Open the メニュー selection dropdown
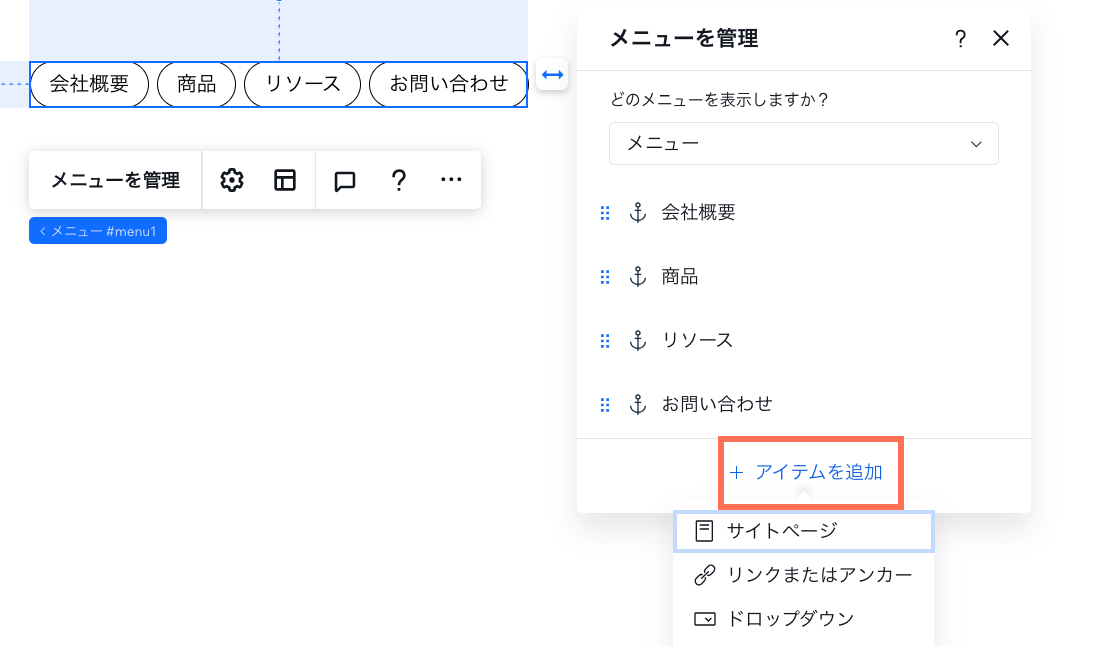Image resolution: width=1108 pixels, height=646 pixels. [803, 143]
